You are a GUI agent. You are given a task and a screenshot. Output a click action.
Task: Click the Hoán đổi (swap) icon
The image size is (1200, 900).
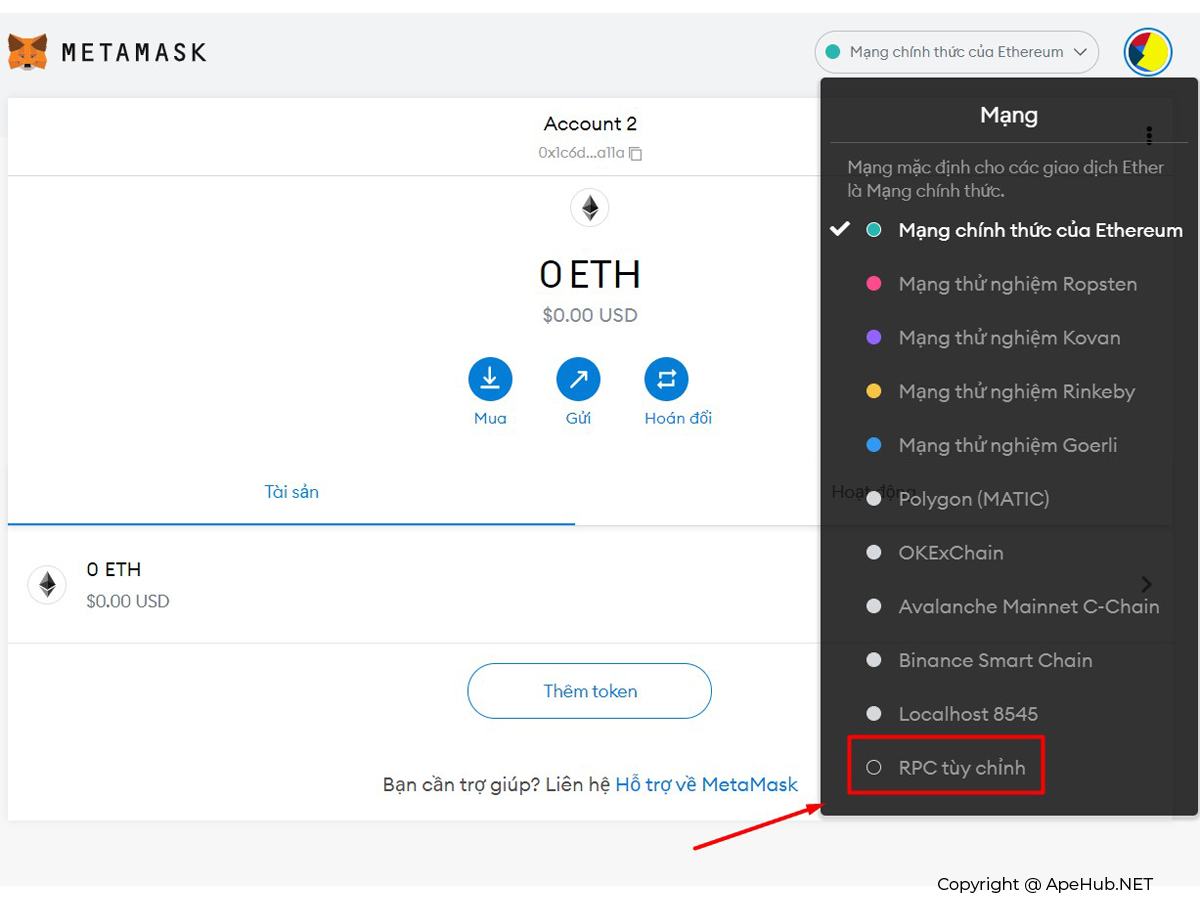point(667,379)
